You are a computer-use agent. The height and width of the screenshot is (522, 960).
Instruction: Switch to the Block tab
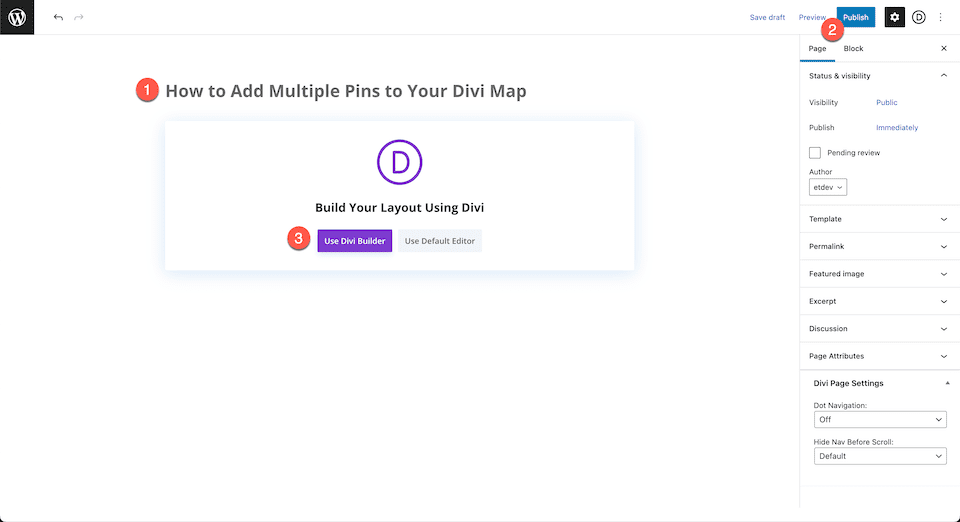(853, 48)
